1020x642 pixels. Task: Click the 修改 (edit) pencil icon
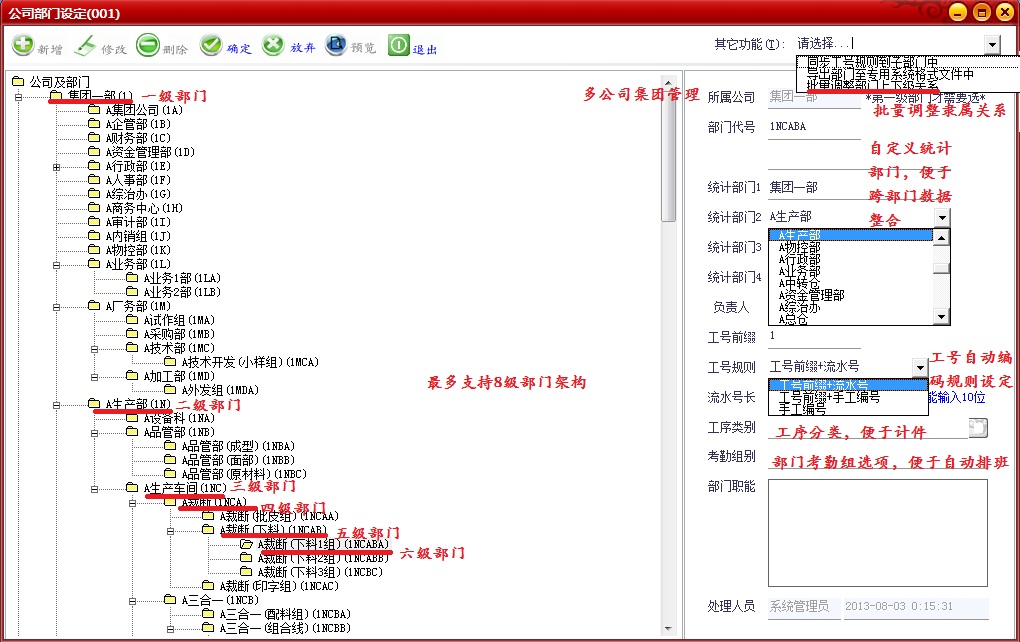[x=85, y=46]
